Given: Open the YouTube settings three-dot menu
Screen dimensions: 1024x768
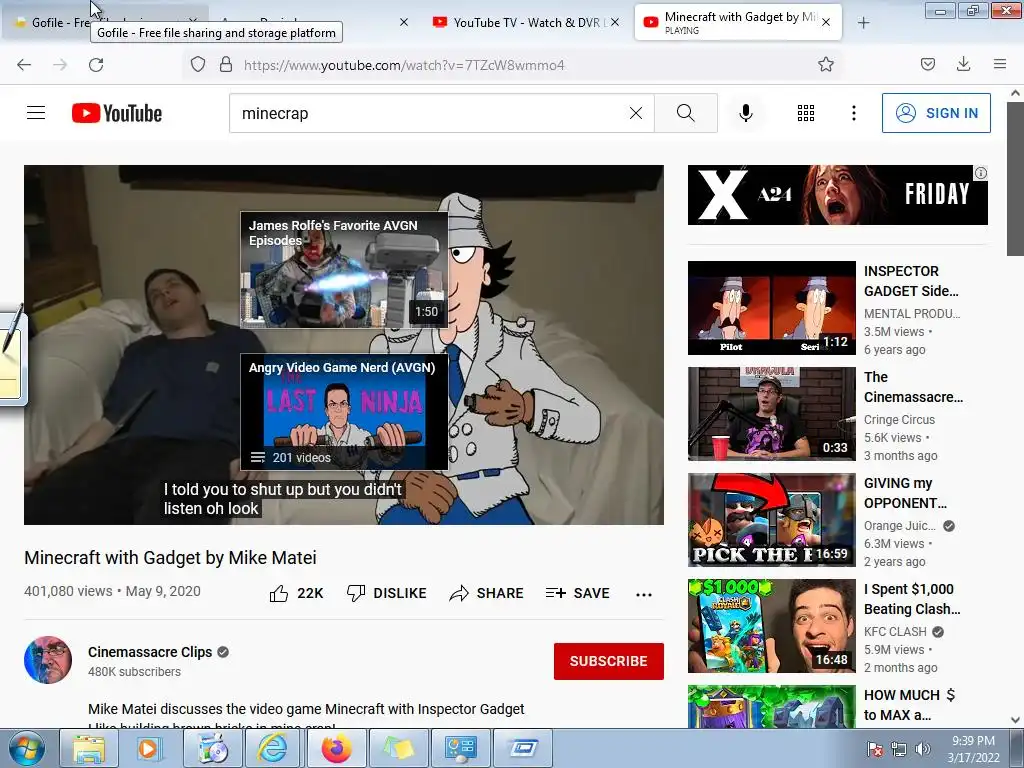Looking at the screenshot, I should (x=854, y=113).
